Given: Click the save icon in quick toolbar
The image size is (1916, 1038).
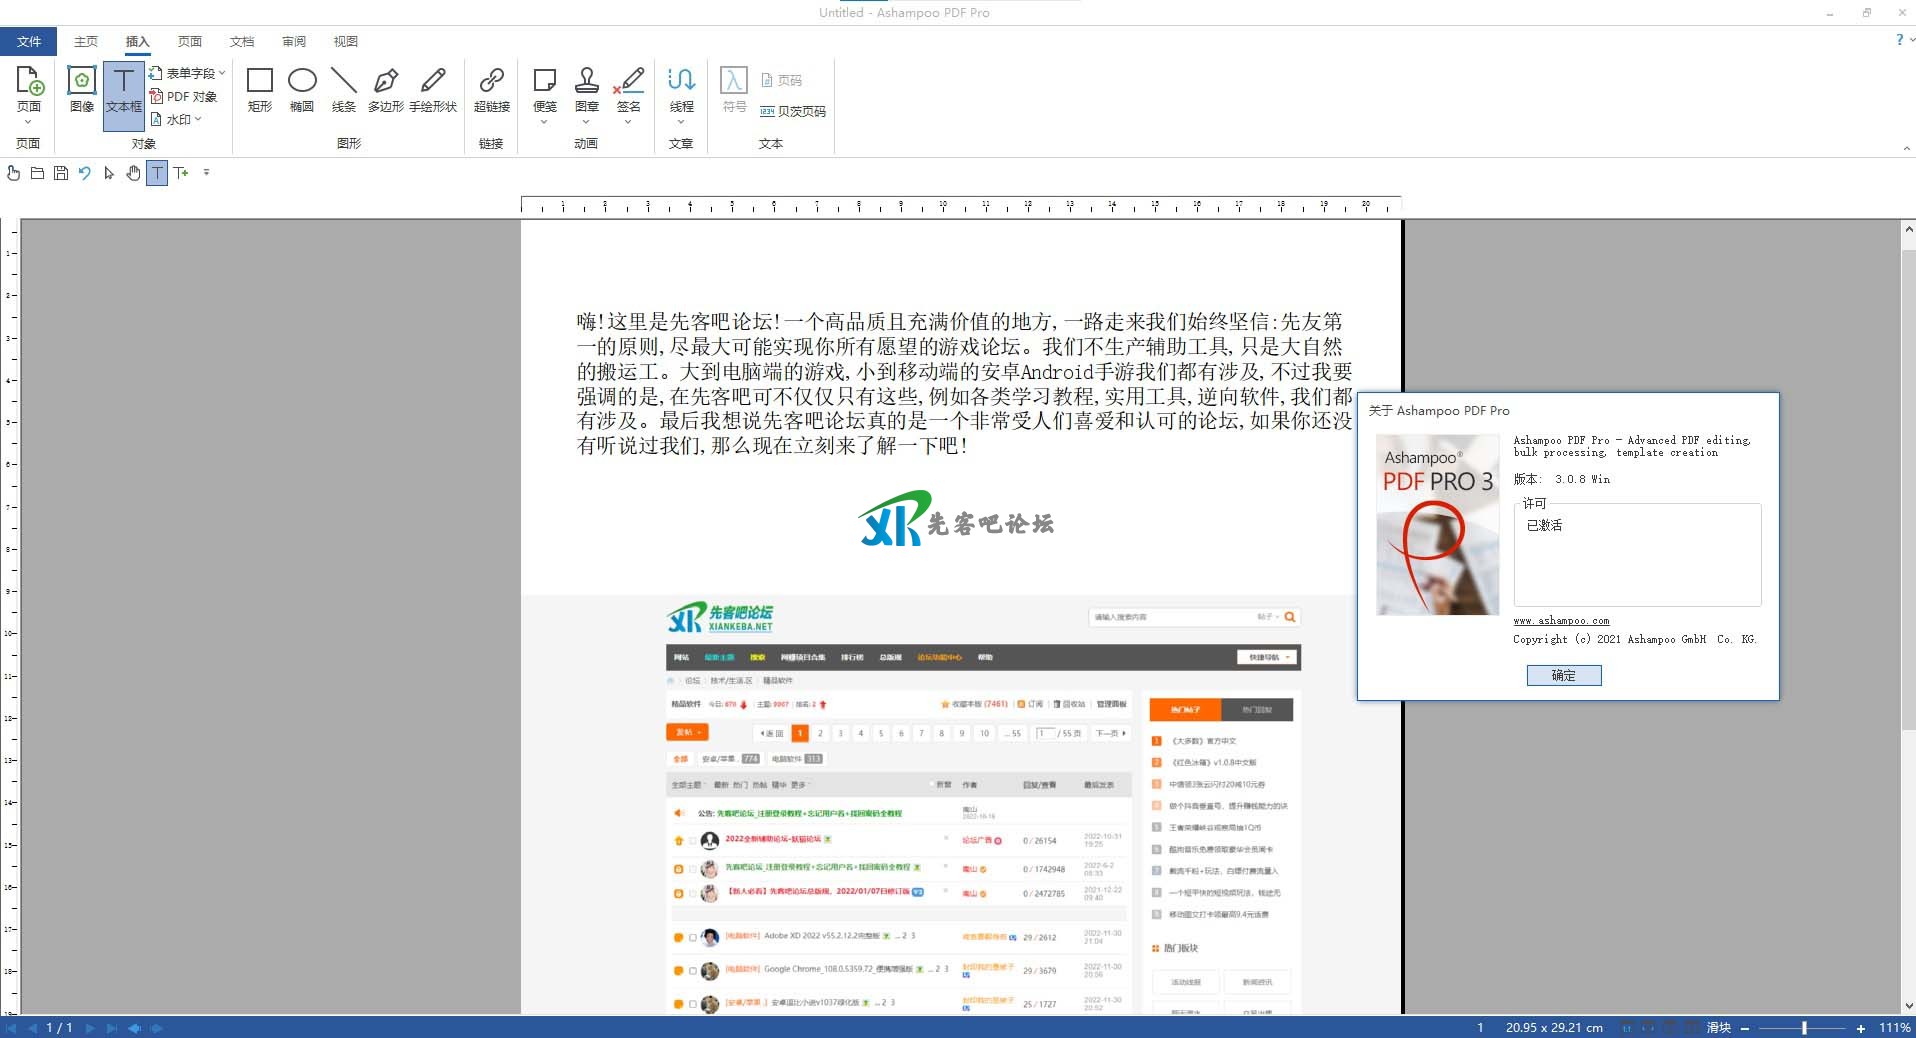Looking at the screenshot, I should point(61,173).
